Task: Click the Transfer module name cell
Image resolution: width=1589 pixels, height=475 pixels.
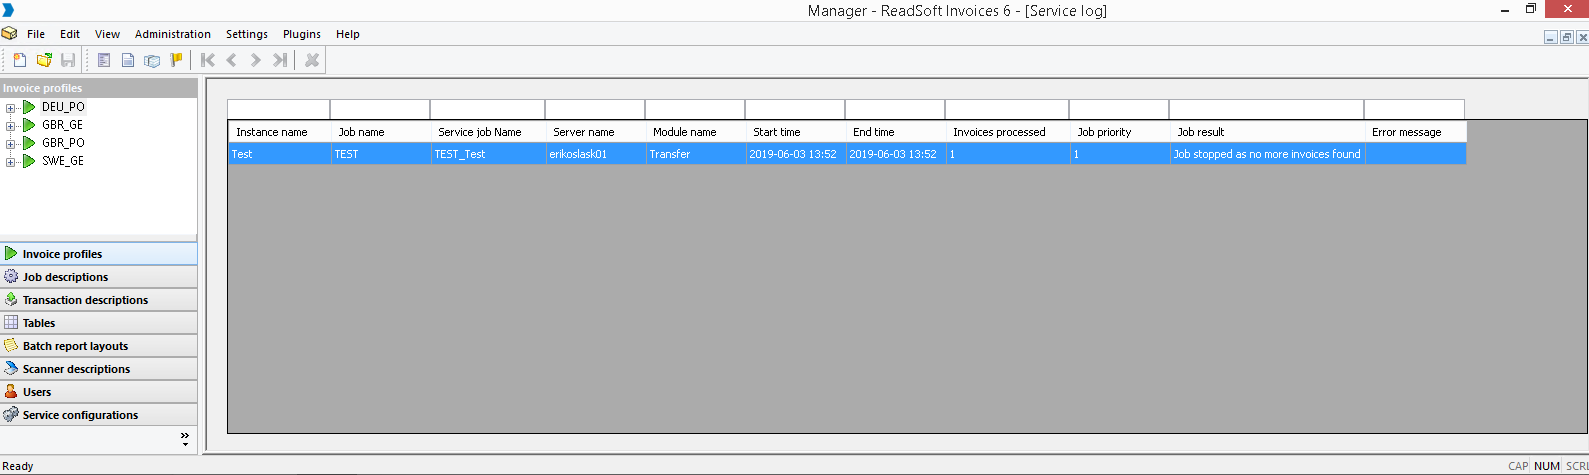Action: point(695,154)
